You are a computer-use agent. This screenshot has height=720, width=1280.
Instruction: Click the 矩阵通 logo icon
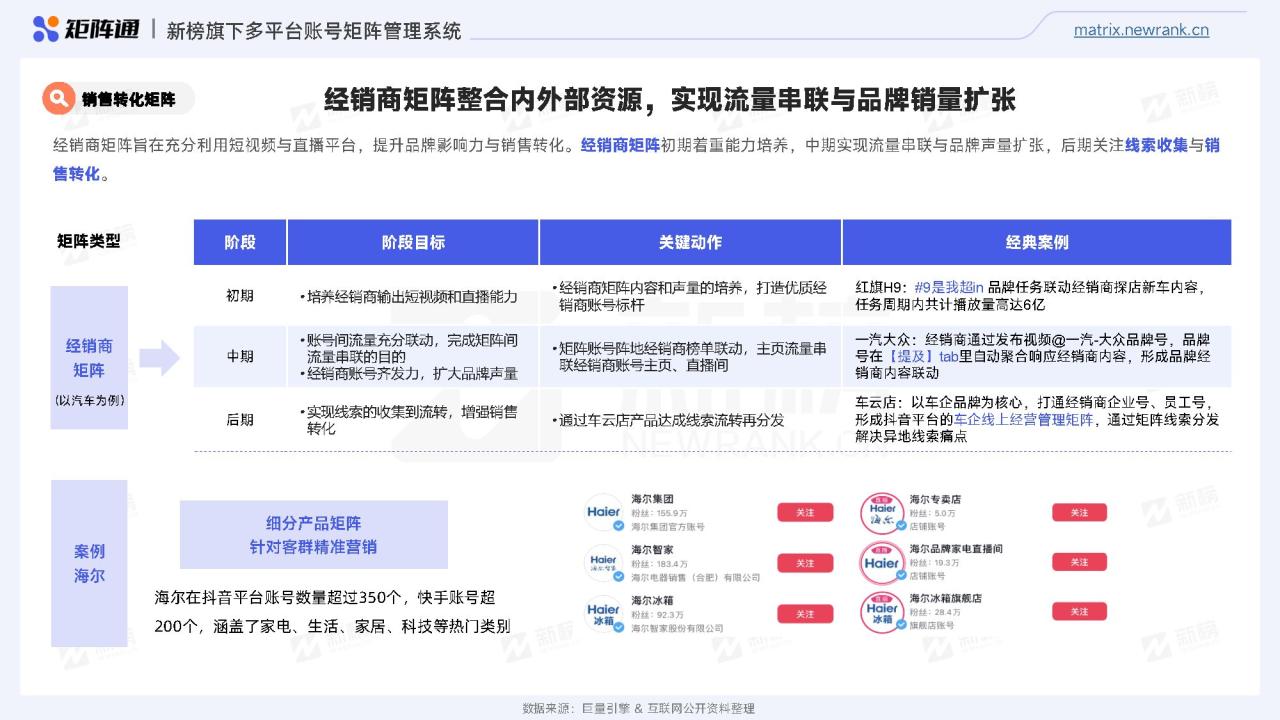46,29
